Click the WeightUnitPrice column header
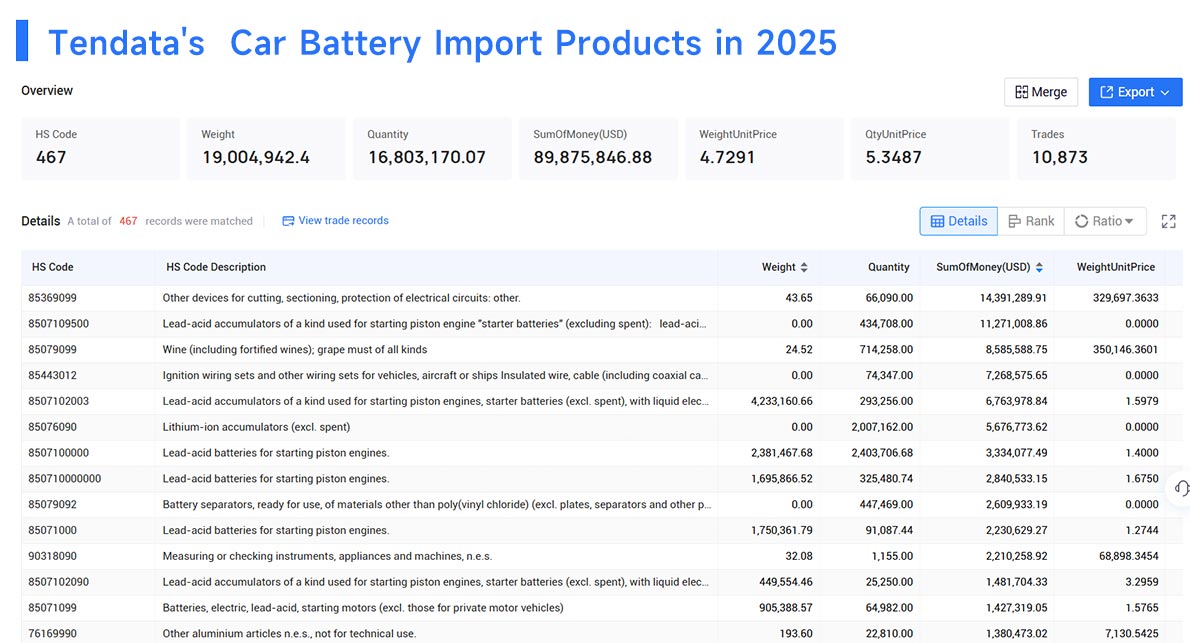 tap(1116, 267)
